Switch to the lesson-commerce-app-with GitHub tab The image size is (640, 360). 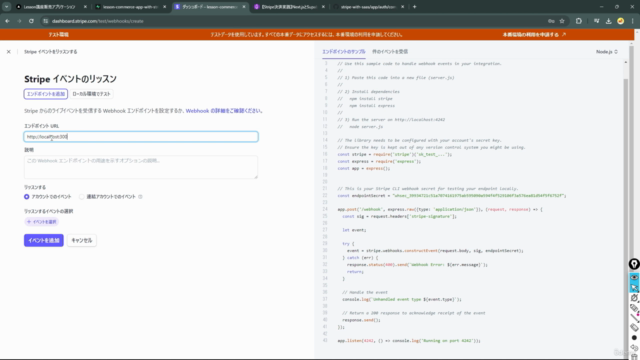[x=130, y=7]
